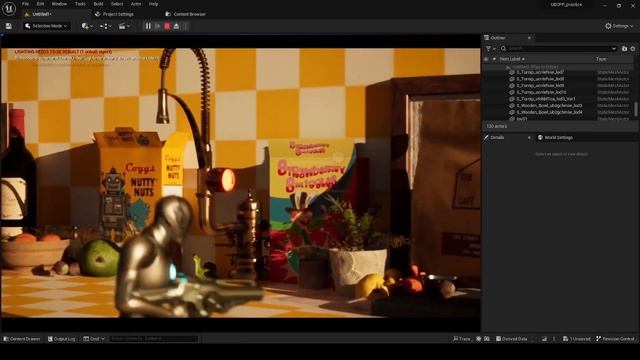This screenshot has height=360, width=640.
Task: Open the add content (cube plus) dropdown
Action: click(87, 26)
